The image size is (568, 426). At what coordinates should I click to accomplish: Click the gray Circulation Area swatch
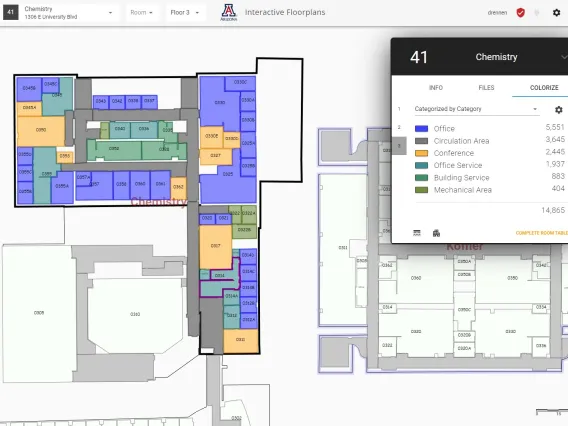(x=421, y=141)
